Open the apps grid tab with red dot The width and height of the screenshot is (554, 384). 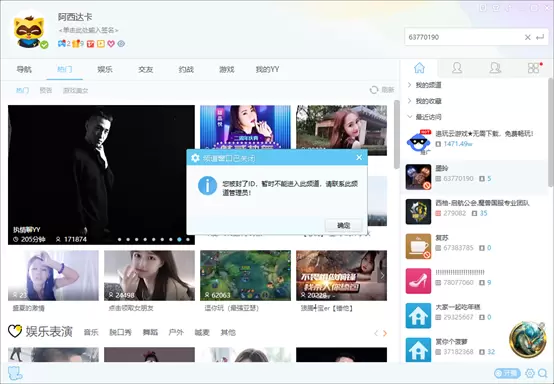click(534, 68)
